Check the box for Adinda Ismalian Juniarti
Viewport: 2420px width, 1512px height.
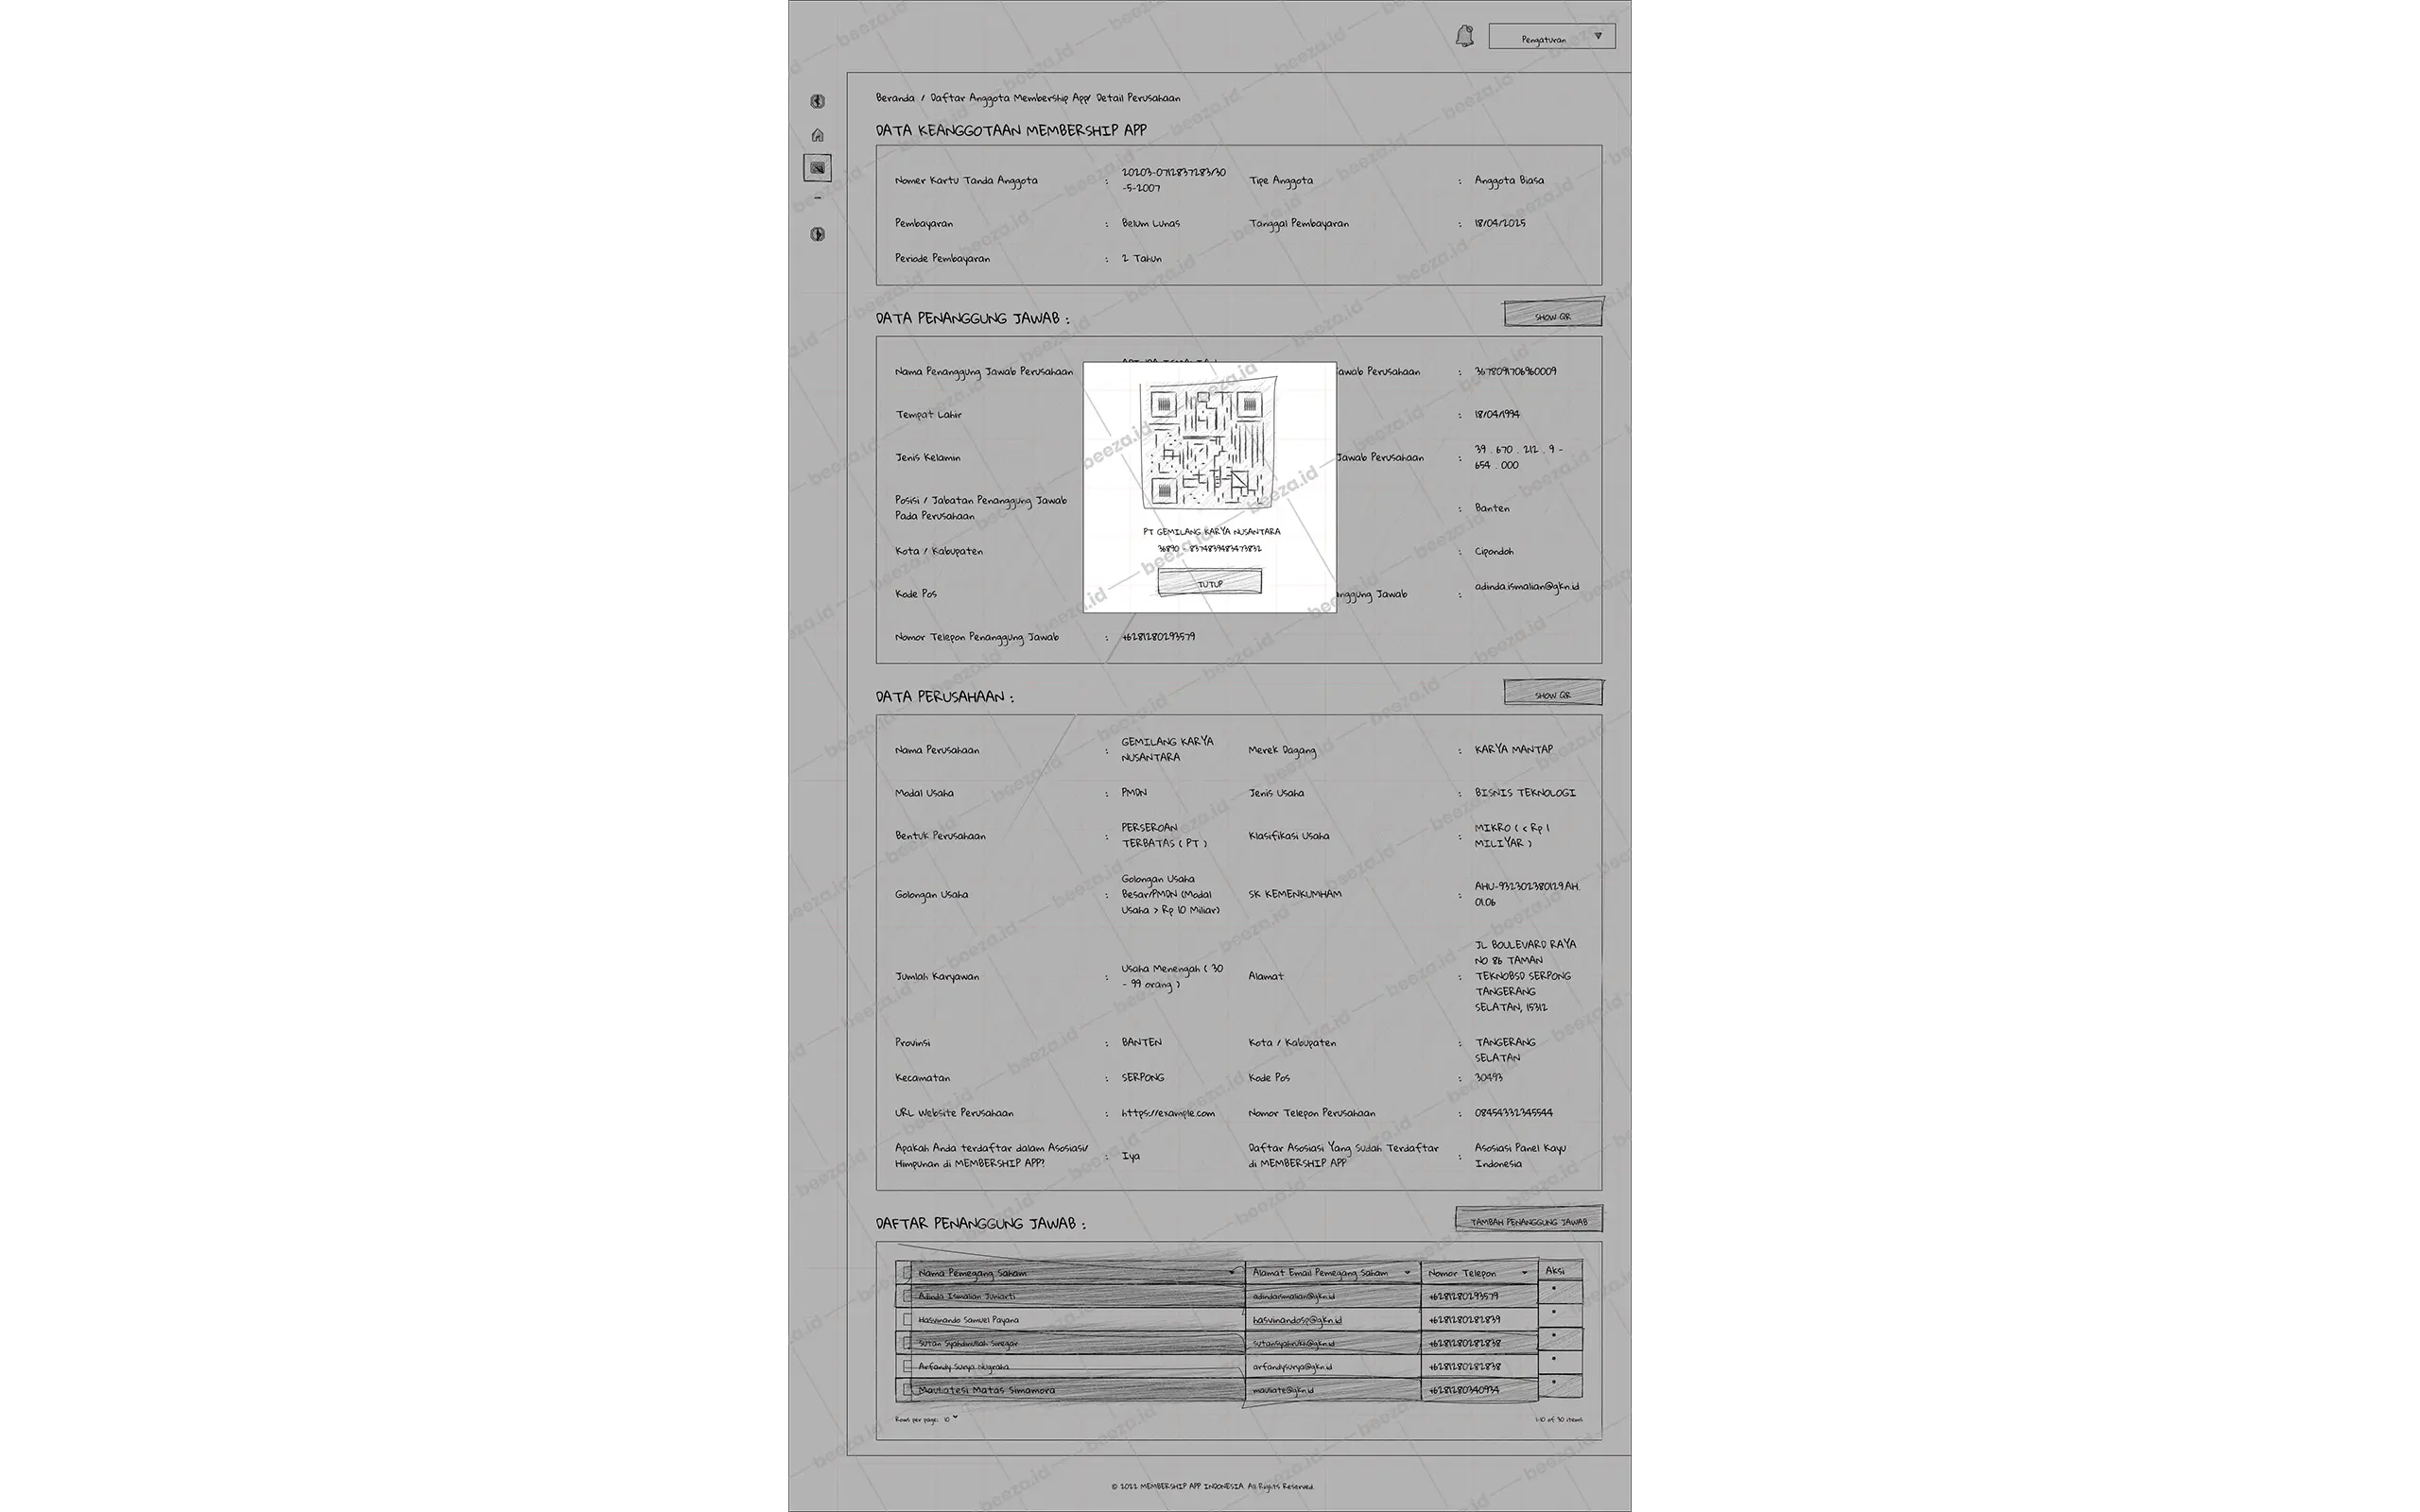coord(907,1296)
